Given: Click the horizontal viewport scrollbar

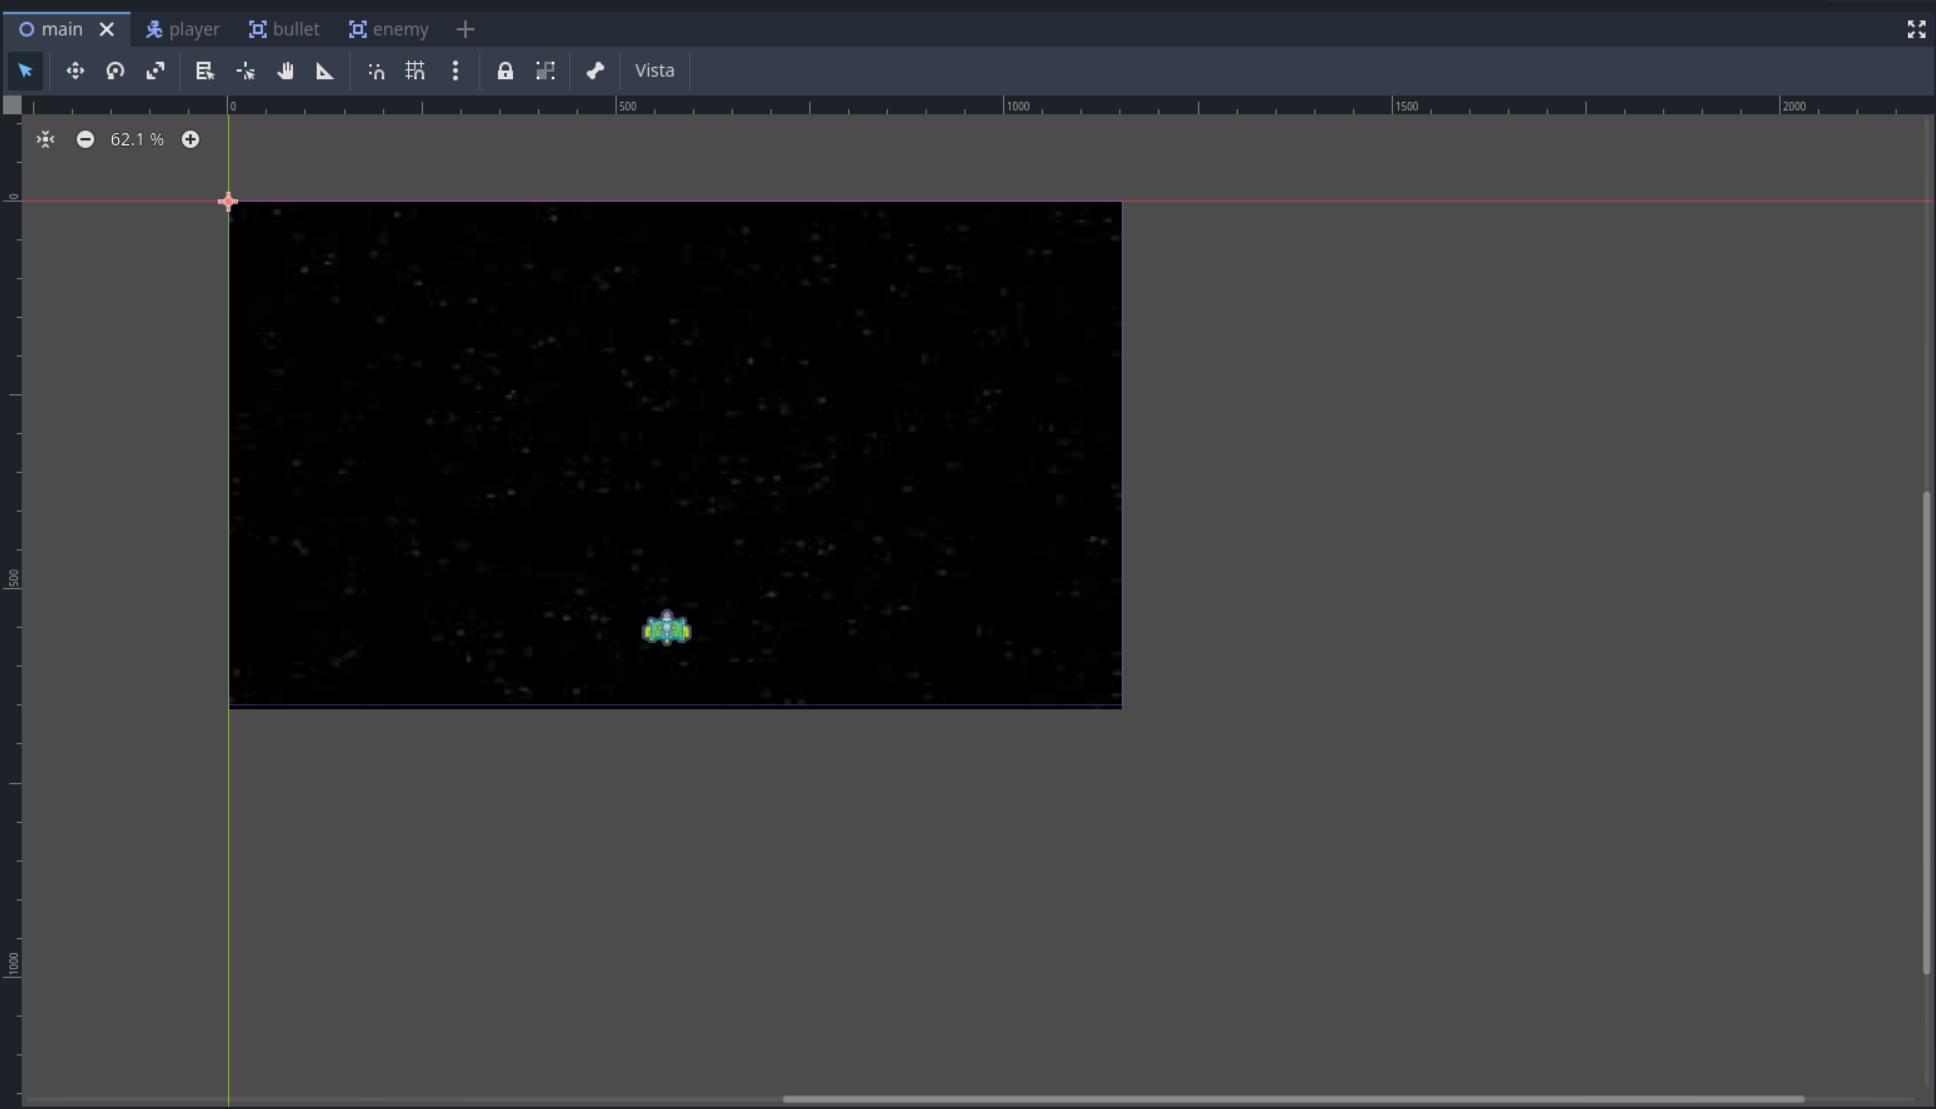Looking at the screenshot, I should pos(1292,1098).
